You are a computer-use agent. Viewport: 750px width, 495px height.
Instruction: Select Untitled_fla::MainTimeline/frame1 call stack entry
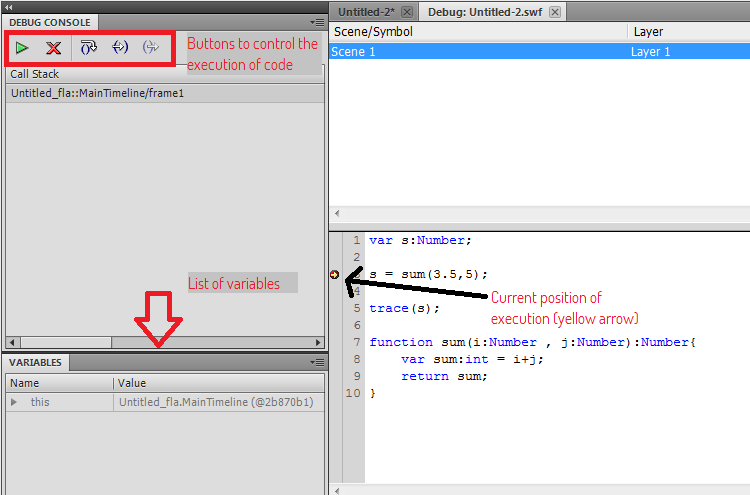pos(165,93)
